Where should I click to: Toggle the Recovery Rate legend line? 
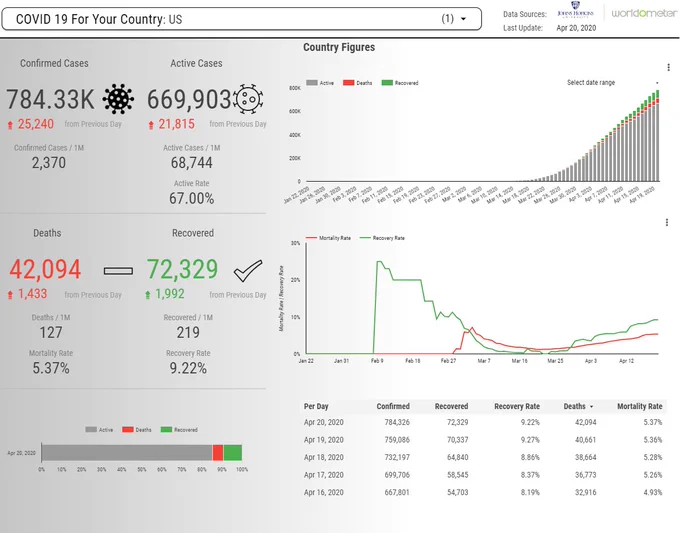pyautogui.click(x=382, y=238)
